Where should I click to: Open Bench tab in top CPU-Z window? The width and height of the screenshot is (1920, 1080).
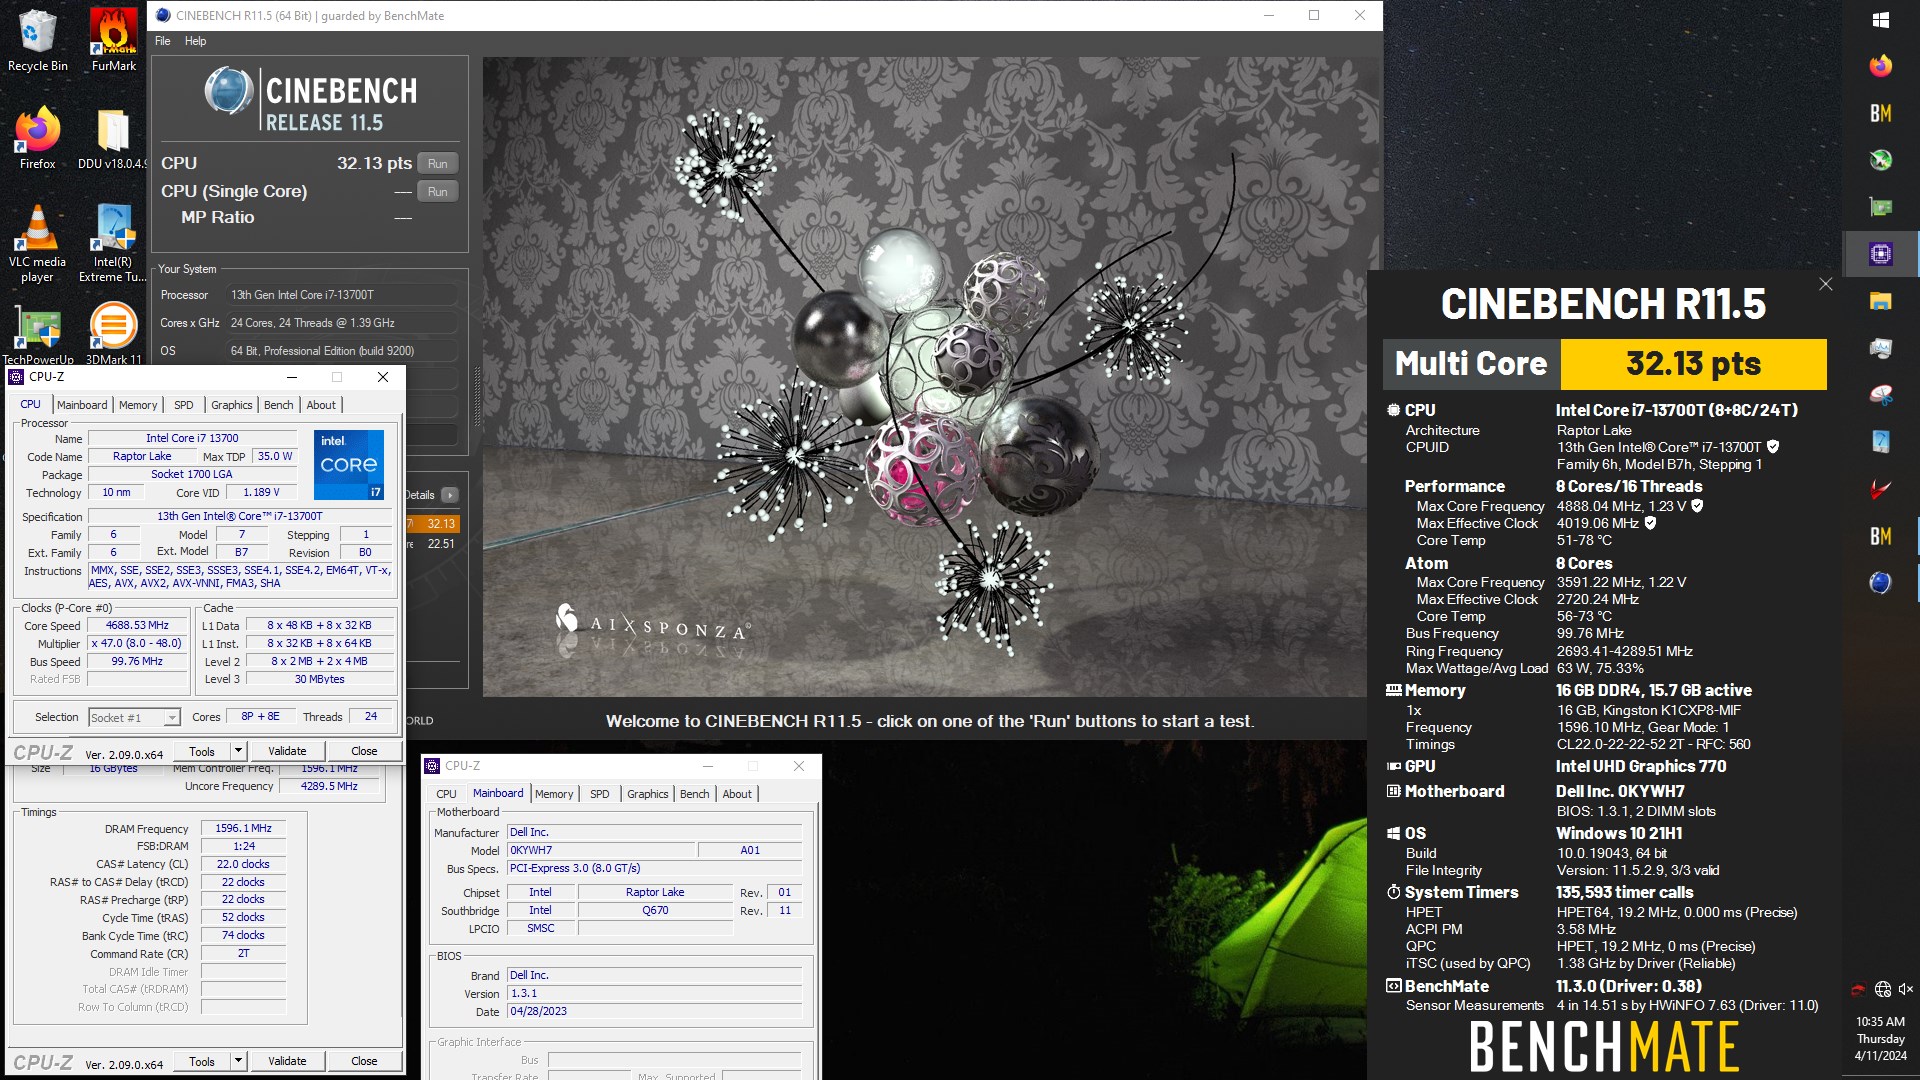tap(279, 405)
